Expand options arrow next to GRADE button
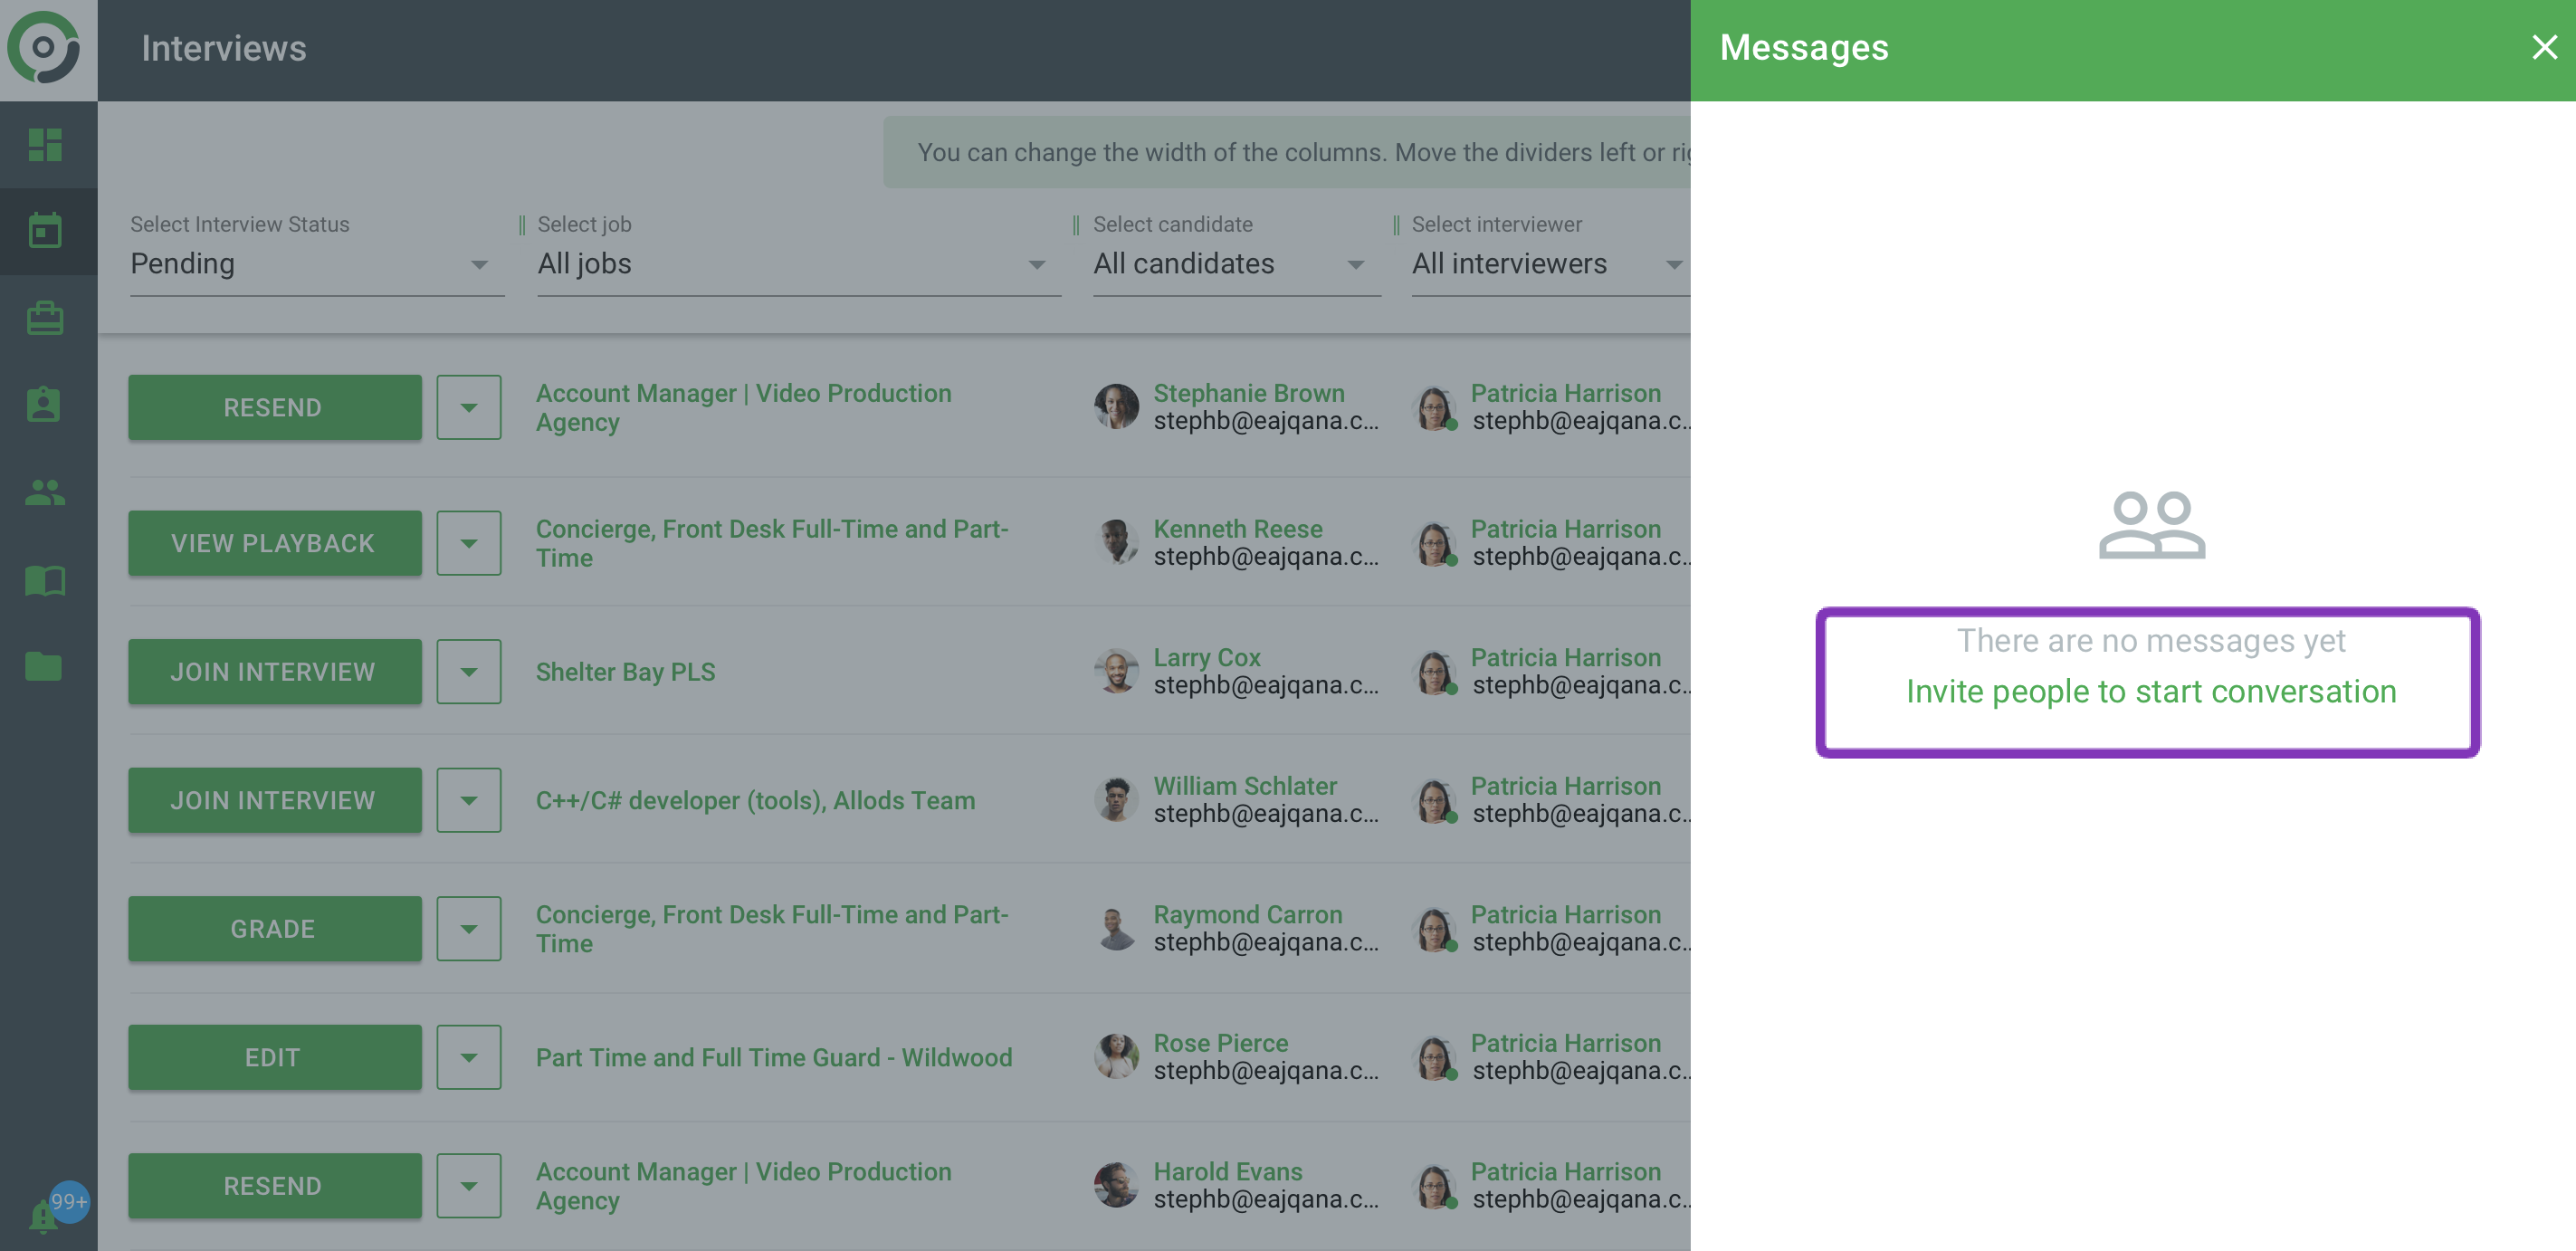This screenshot has height=1251, width=2576. pyautogui.click(x=468, y=929)
